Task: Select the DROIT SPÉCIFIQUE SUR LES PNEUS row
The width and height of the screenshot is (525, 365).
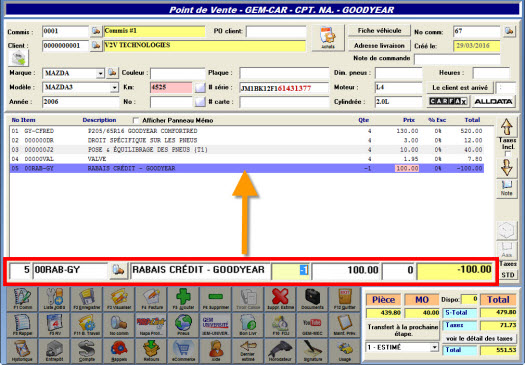Action: (247, 140)
